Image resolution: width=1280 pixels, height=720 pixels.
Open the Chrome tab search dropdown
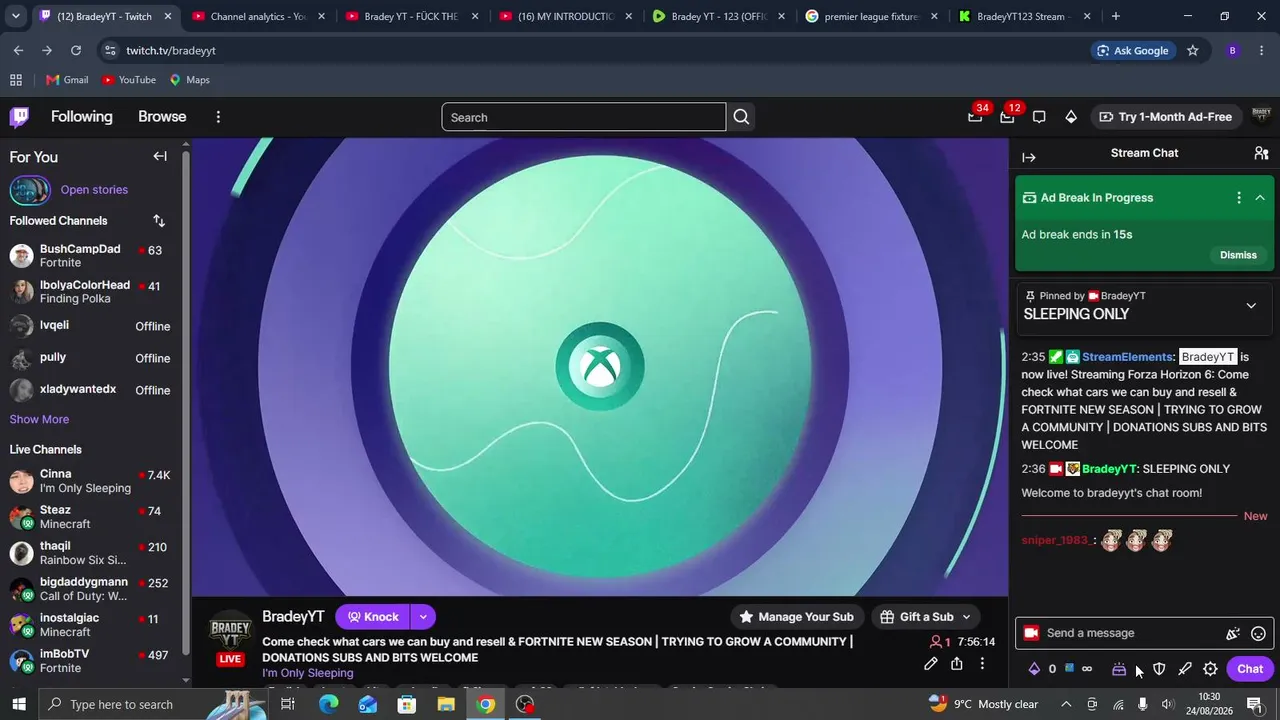tap(15, 16)
